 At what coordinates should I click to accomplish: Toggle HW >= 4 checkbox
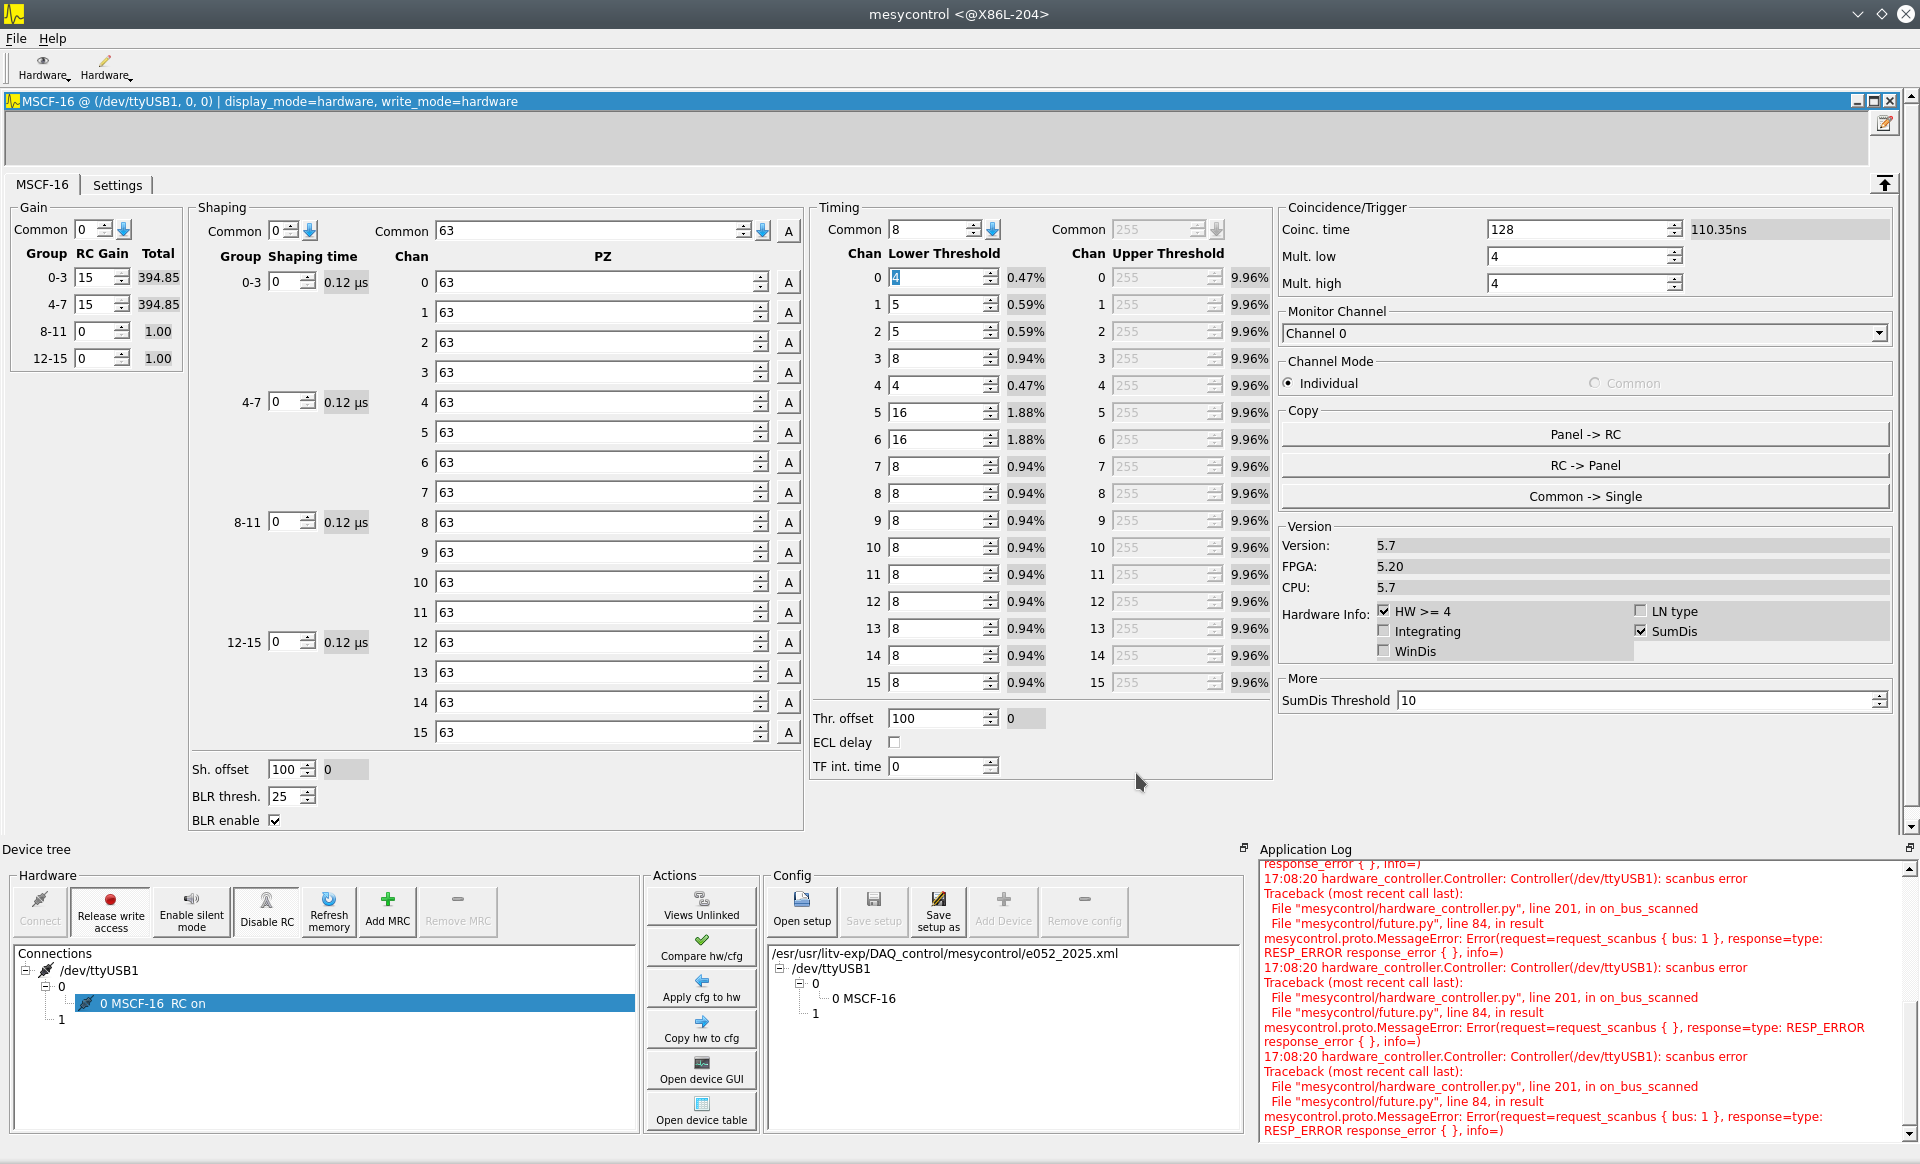tap(1384, 611)
